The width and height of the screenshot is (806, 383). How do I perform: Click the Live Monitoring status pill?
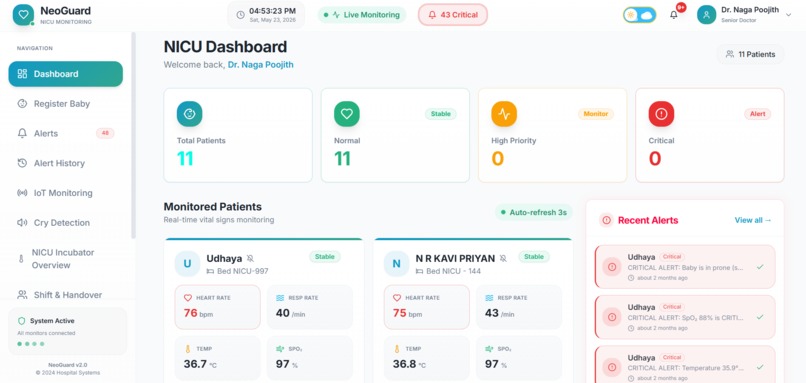pyautogui.click(x=362, y=15)
